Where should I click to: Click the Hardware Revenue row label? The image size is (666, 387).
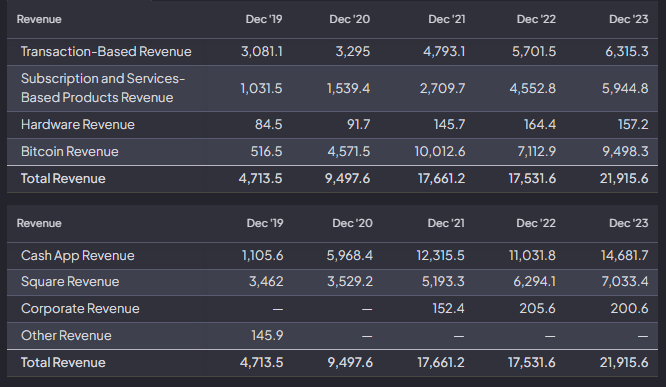78,124
